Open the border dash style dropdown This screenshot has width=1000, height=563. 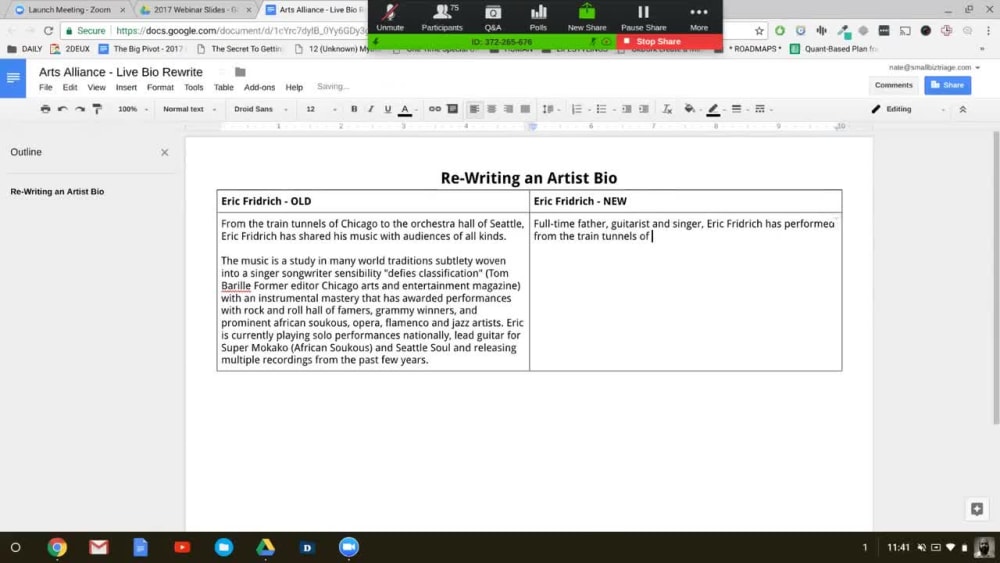(763, 109)
